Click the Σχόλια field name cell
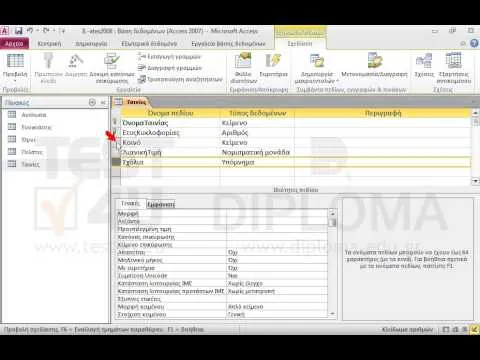480x360 pixels. click(x=170, y=162)
